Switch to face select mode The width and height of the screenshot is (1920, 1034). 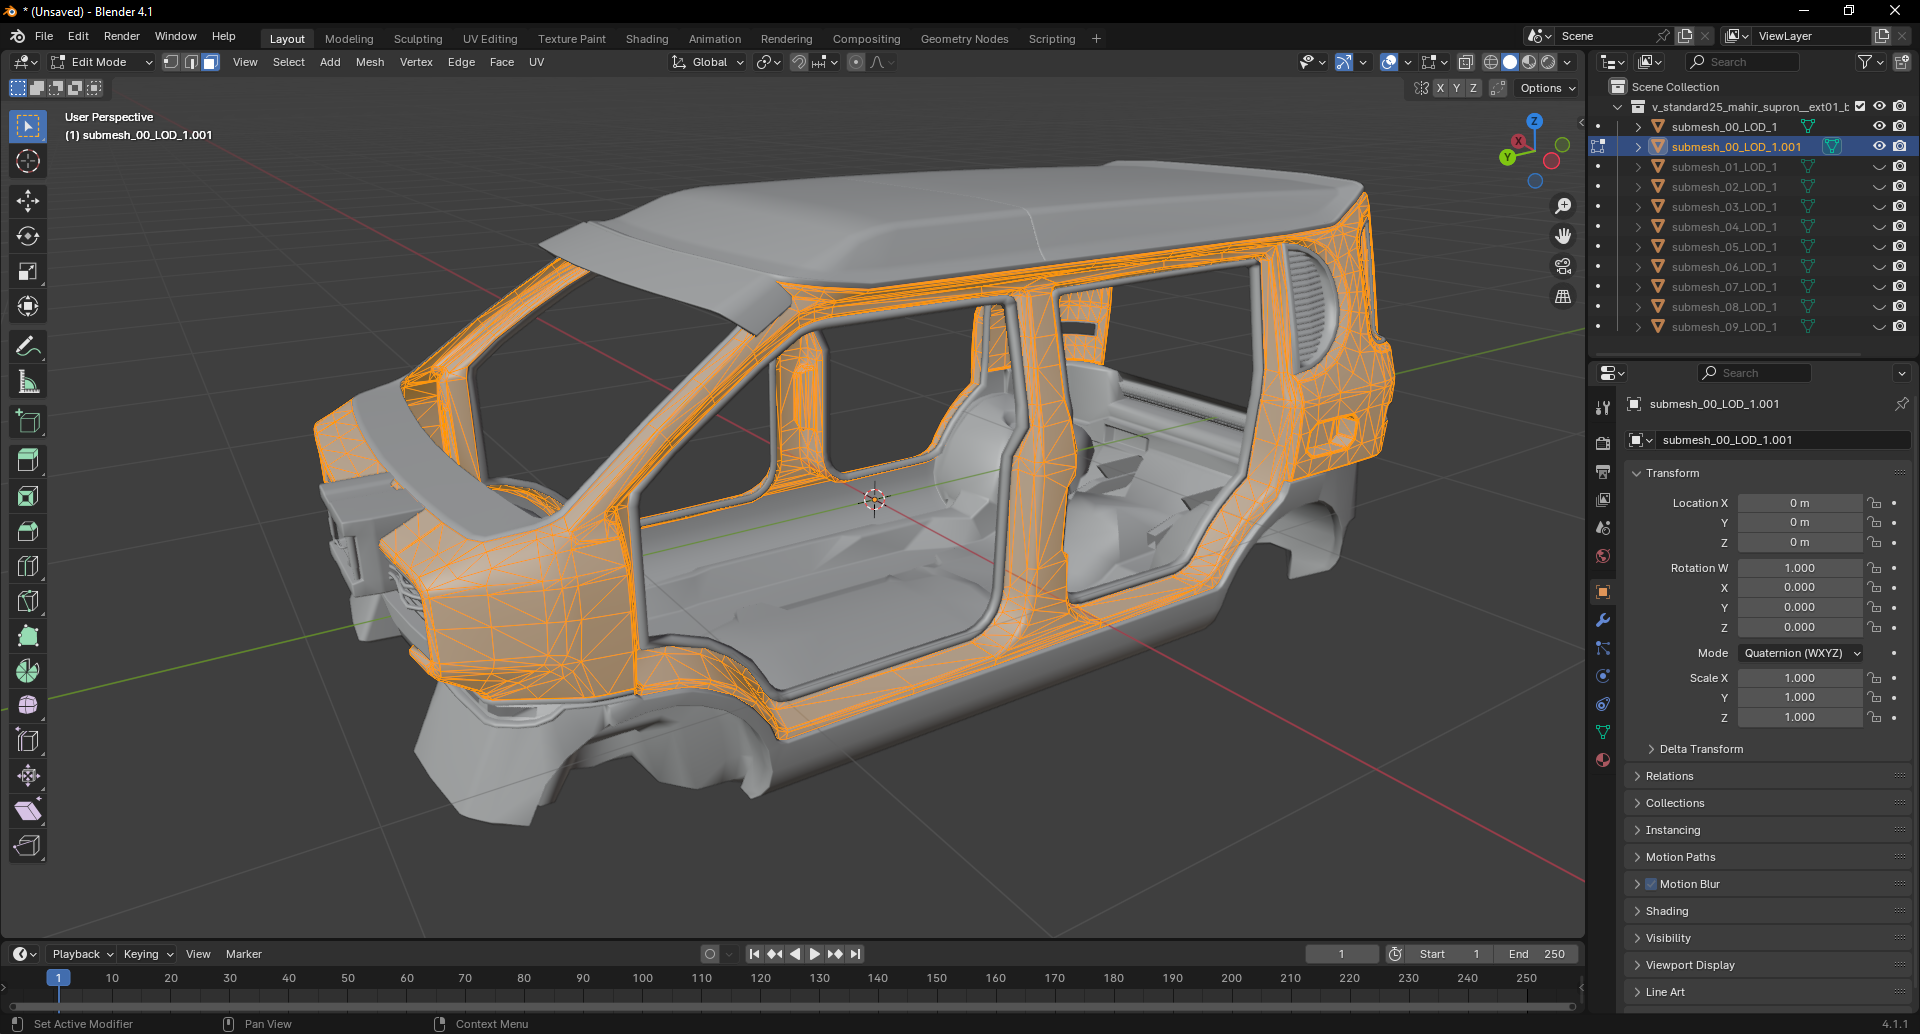[211, 62]
